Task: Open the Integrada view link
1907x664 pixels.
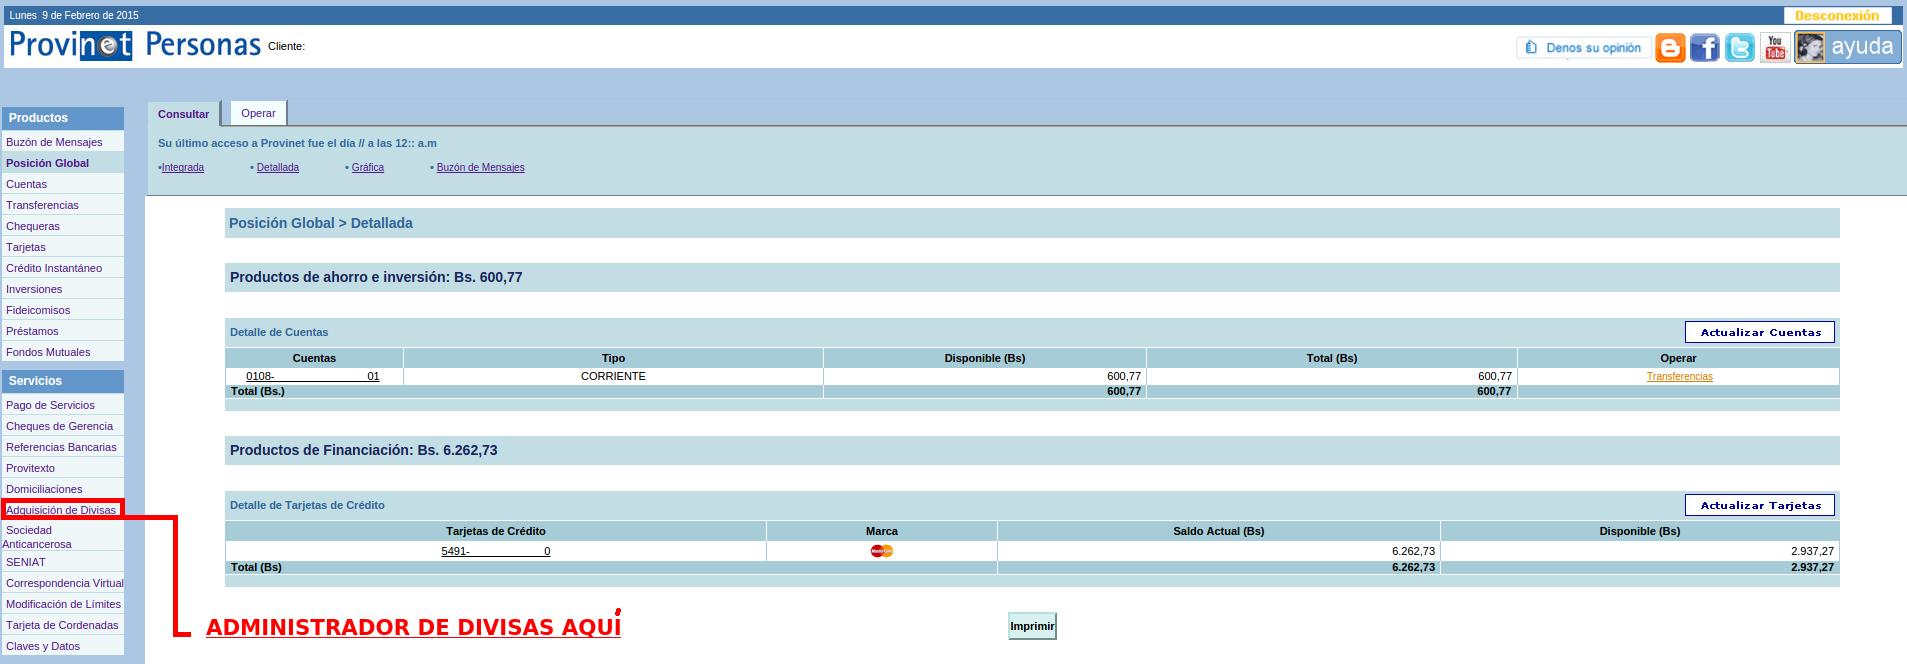Action: [183, 168]
